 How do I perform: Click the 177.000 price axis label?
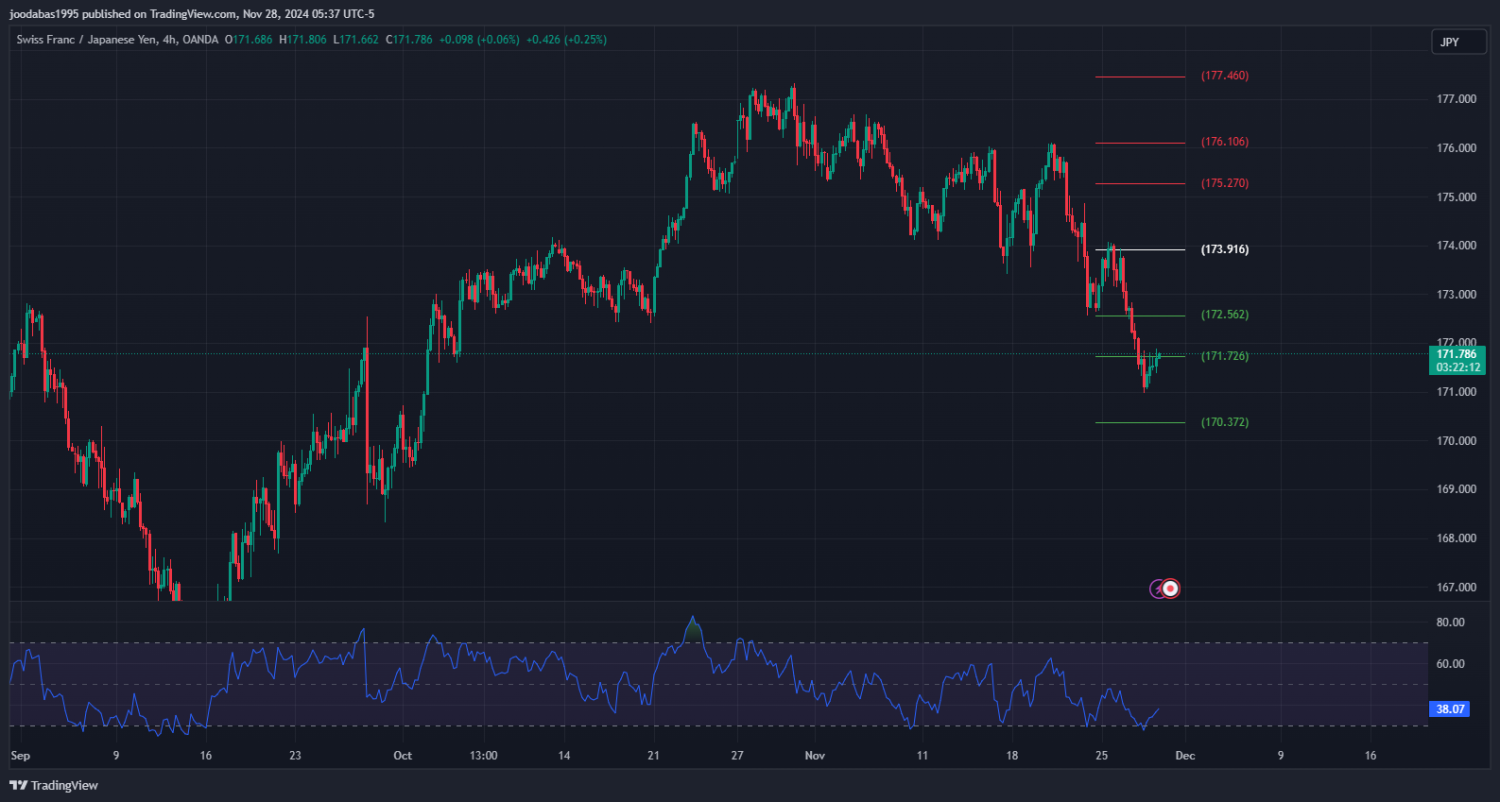pos(1456,99)
